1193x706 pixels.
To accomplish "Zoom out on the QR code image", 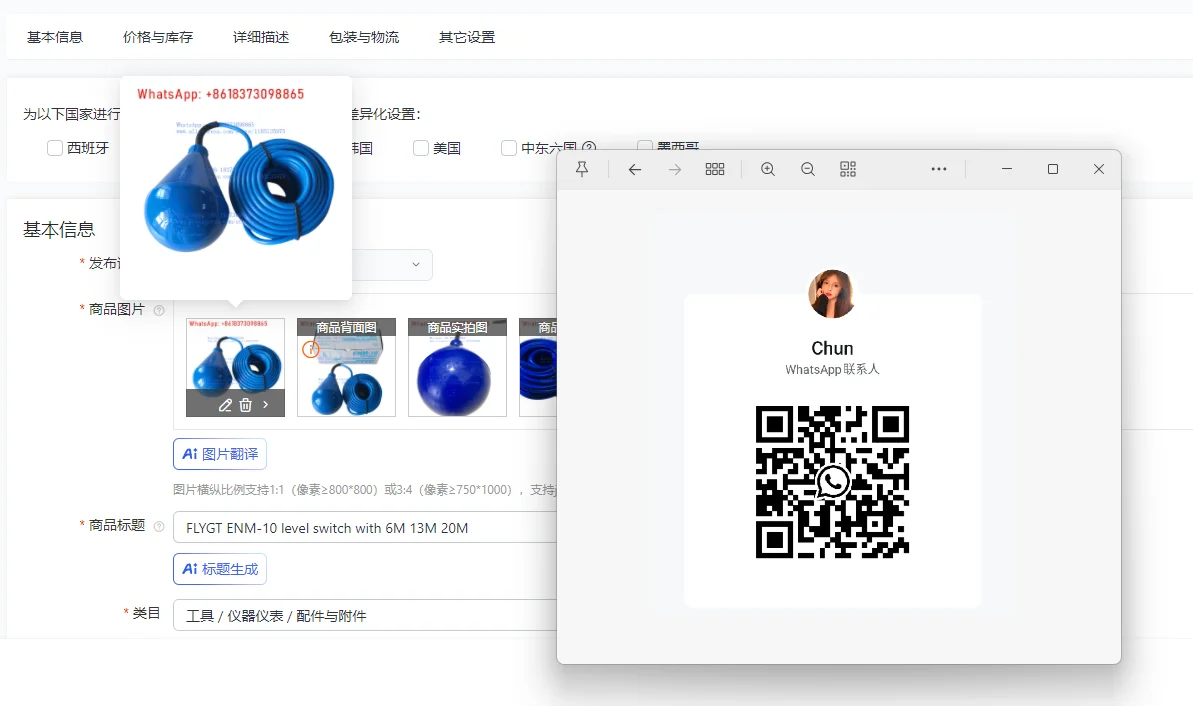I will click(808, 169).
